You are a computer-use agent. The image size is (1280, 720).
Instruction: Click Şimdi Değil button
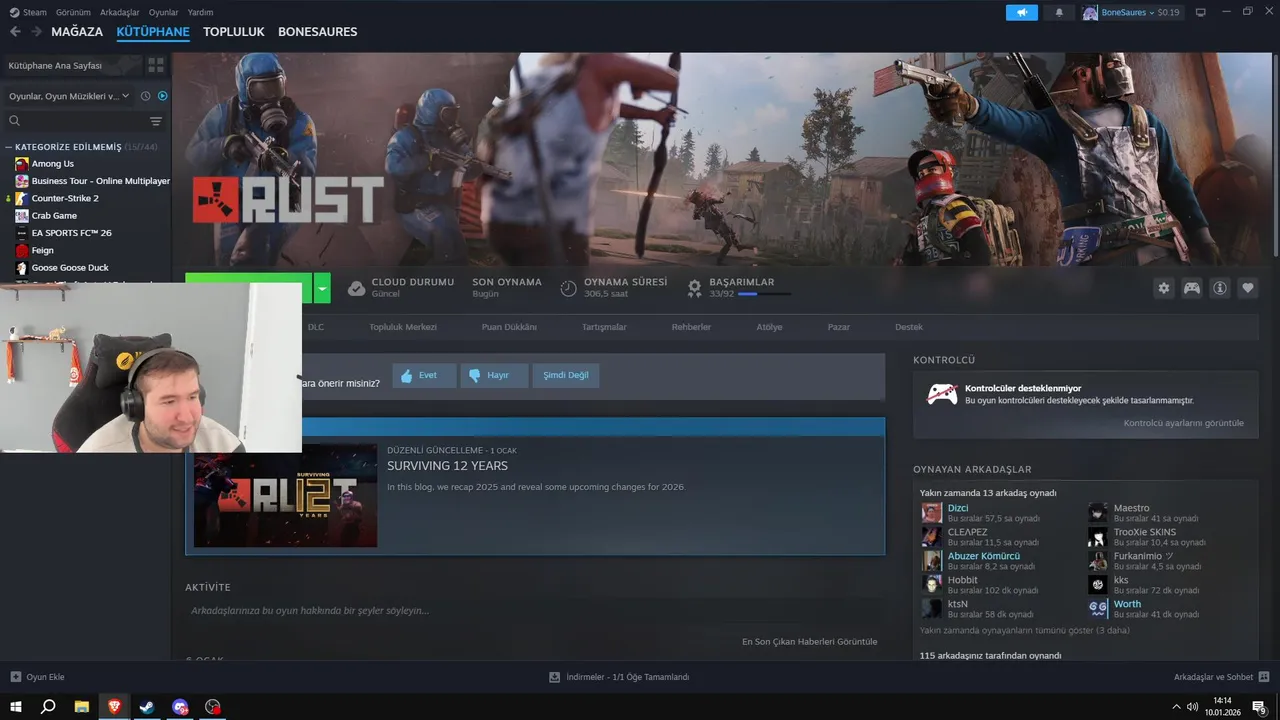[566, 376]
